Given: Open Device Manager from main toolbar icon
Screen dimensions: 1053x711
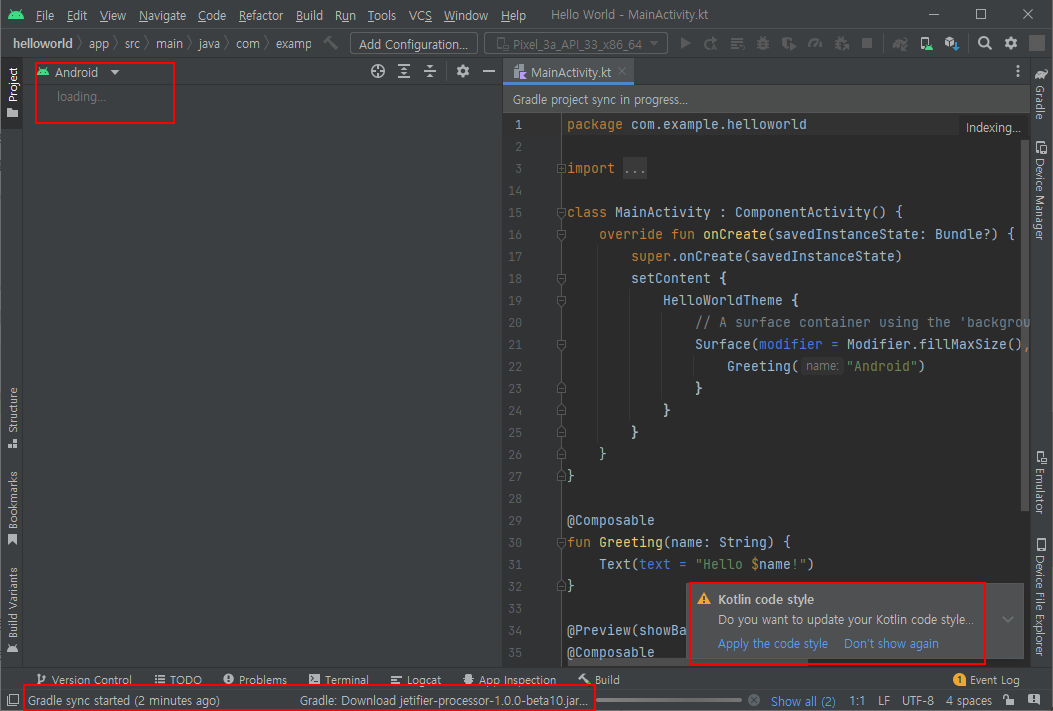Looking at the screenshot, I should coord(926,44).
